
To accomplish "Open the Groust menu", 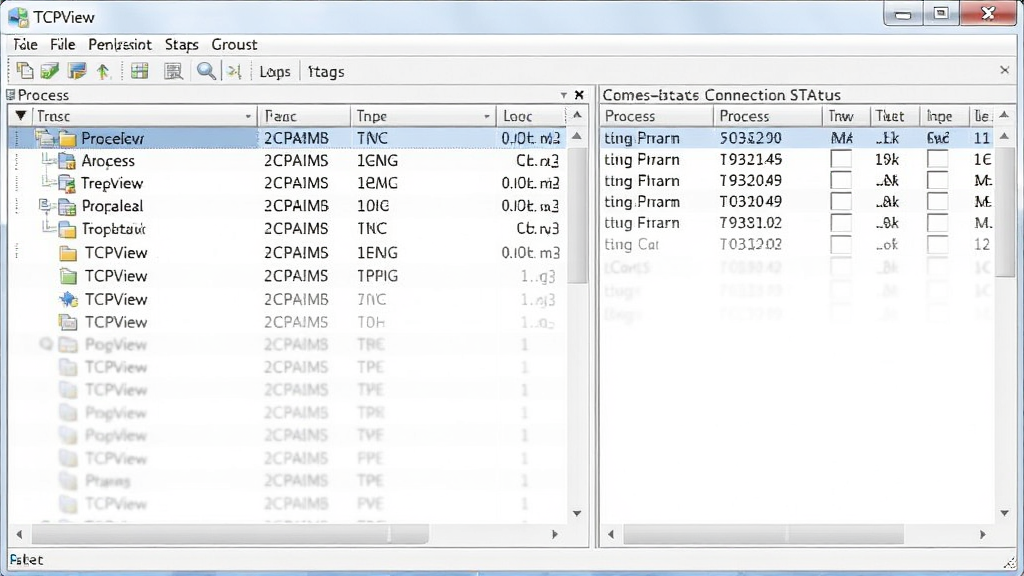I will point(234,44).
